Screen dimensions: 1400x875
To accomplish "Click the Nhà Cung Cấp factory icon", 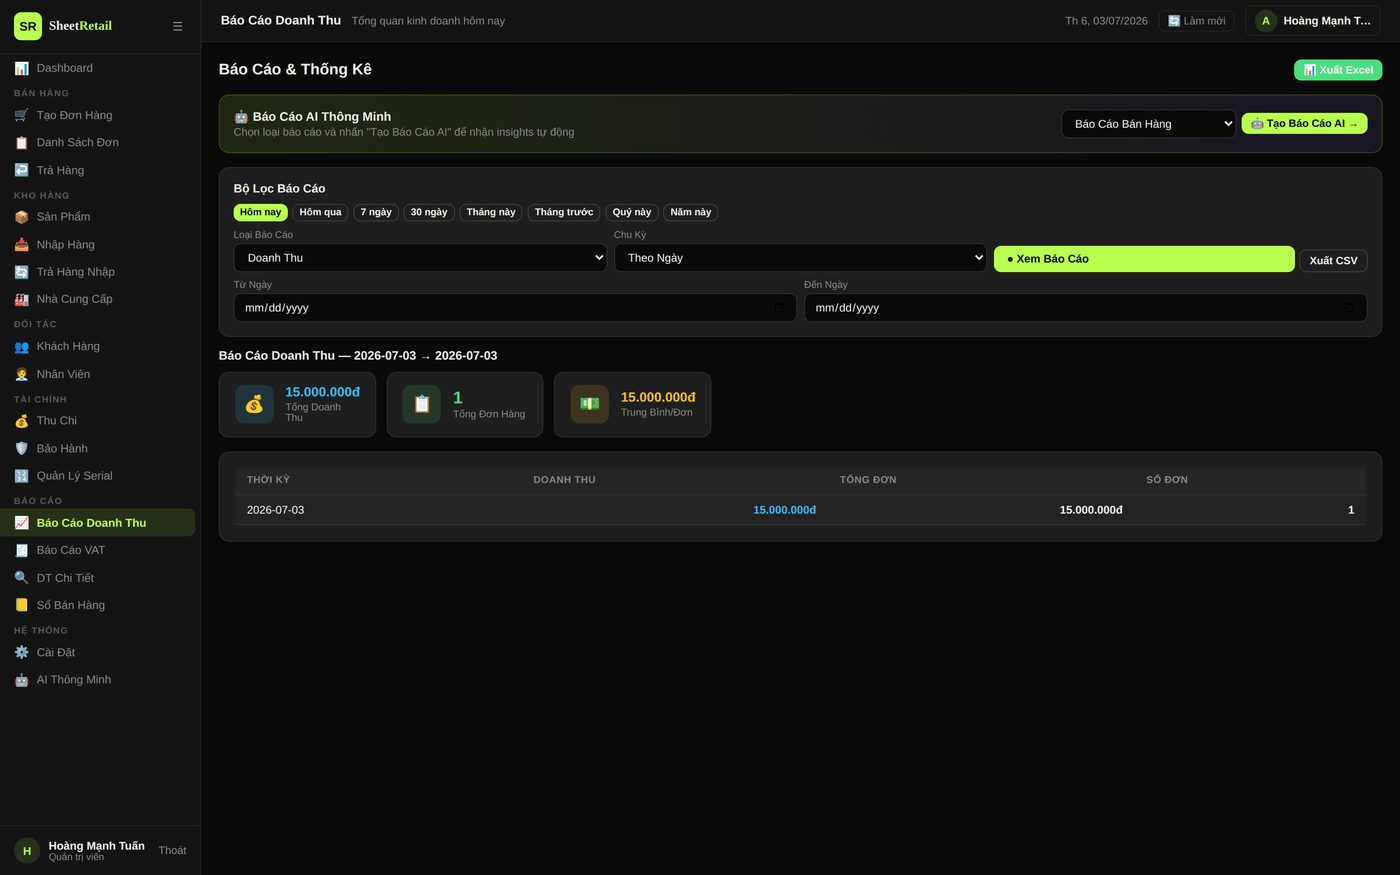I will [x=21, y=299].
